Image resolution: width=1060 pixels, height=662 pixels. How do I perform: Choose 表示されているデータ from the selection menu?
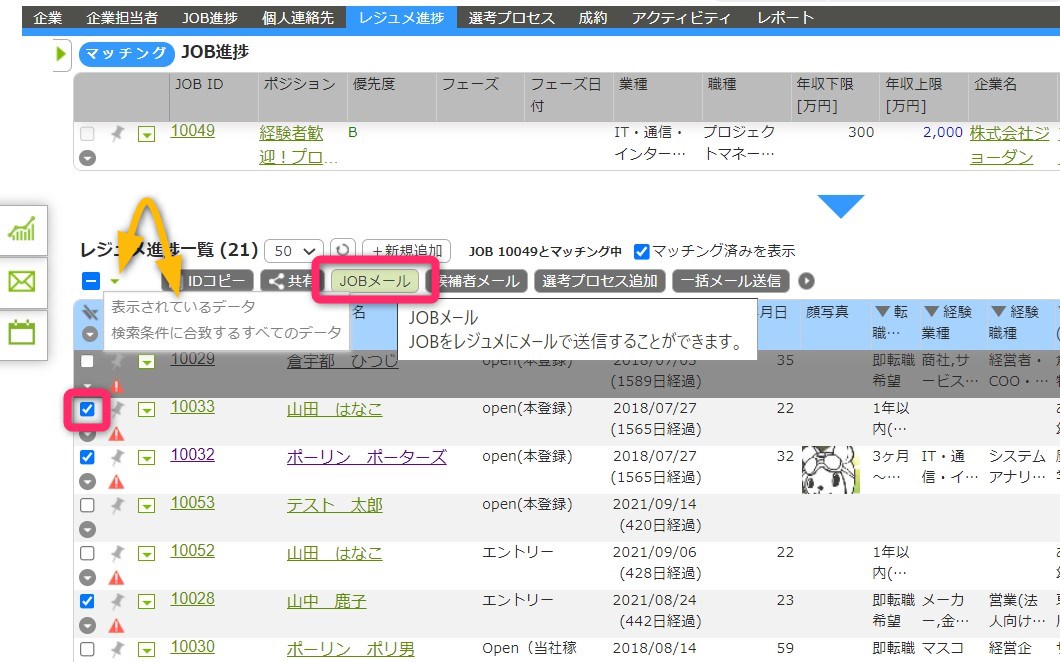point(183,307)
